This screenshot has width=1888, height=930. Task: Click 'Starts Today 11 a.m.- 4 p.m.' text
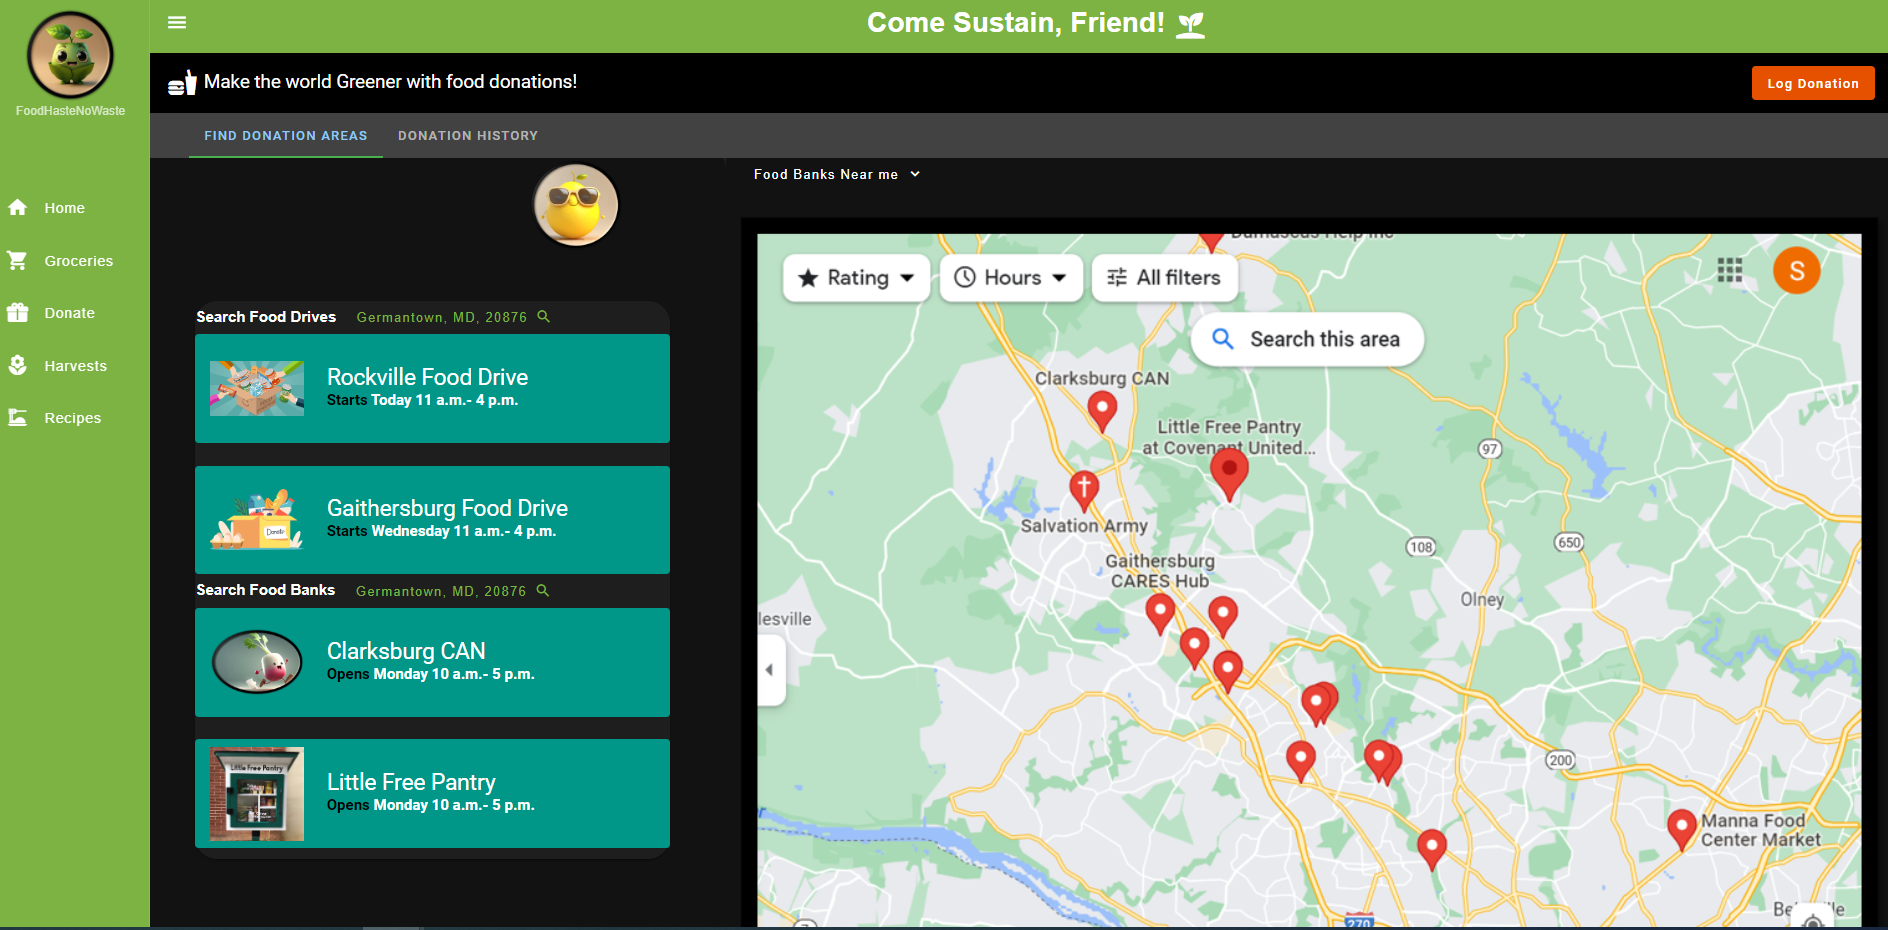(422, 400)
